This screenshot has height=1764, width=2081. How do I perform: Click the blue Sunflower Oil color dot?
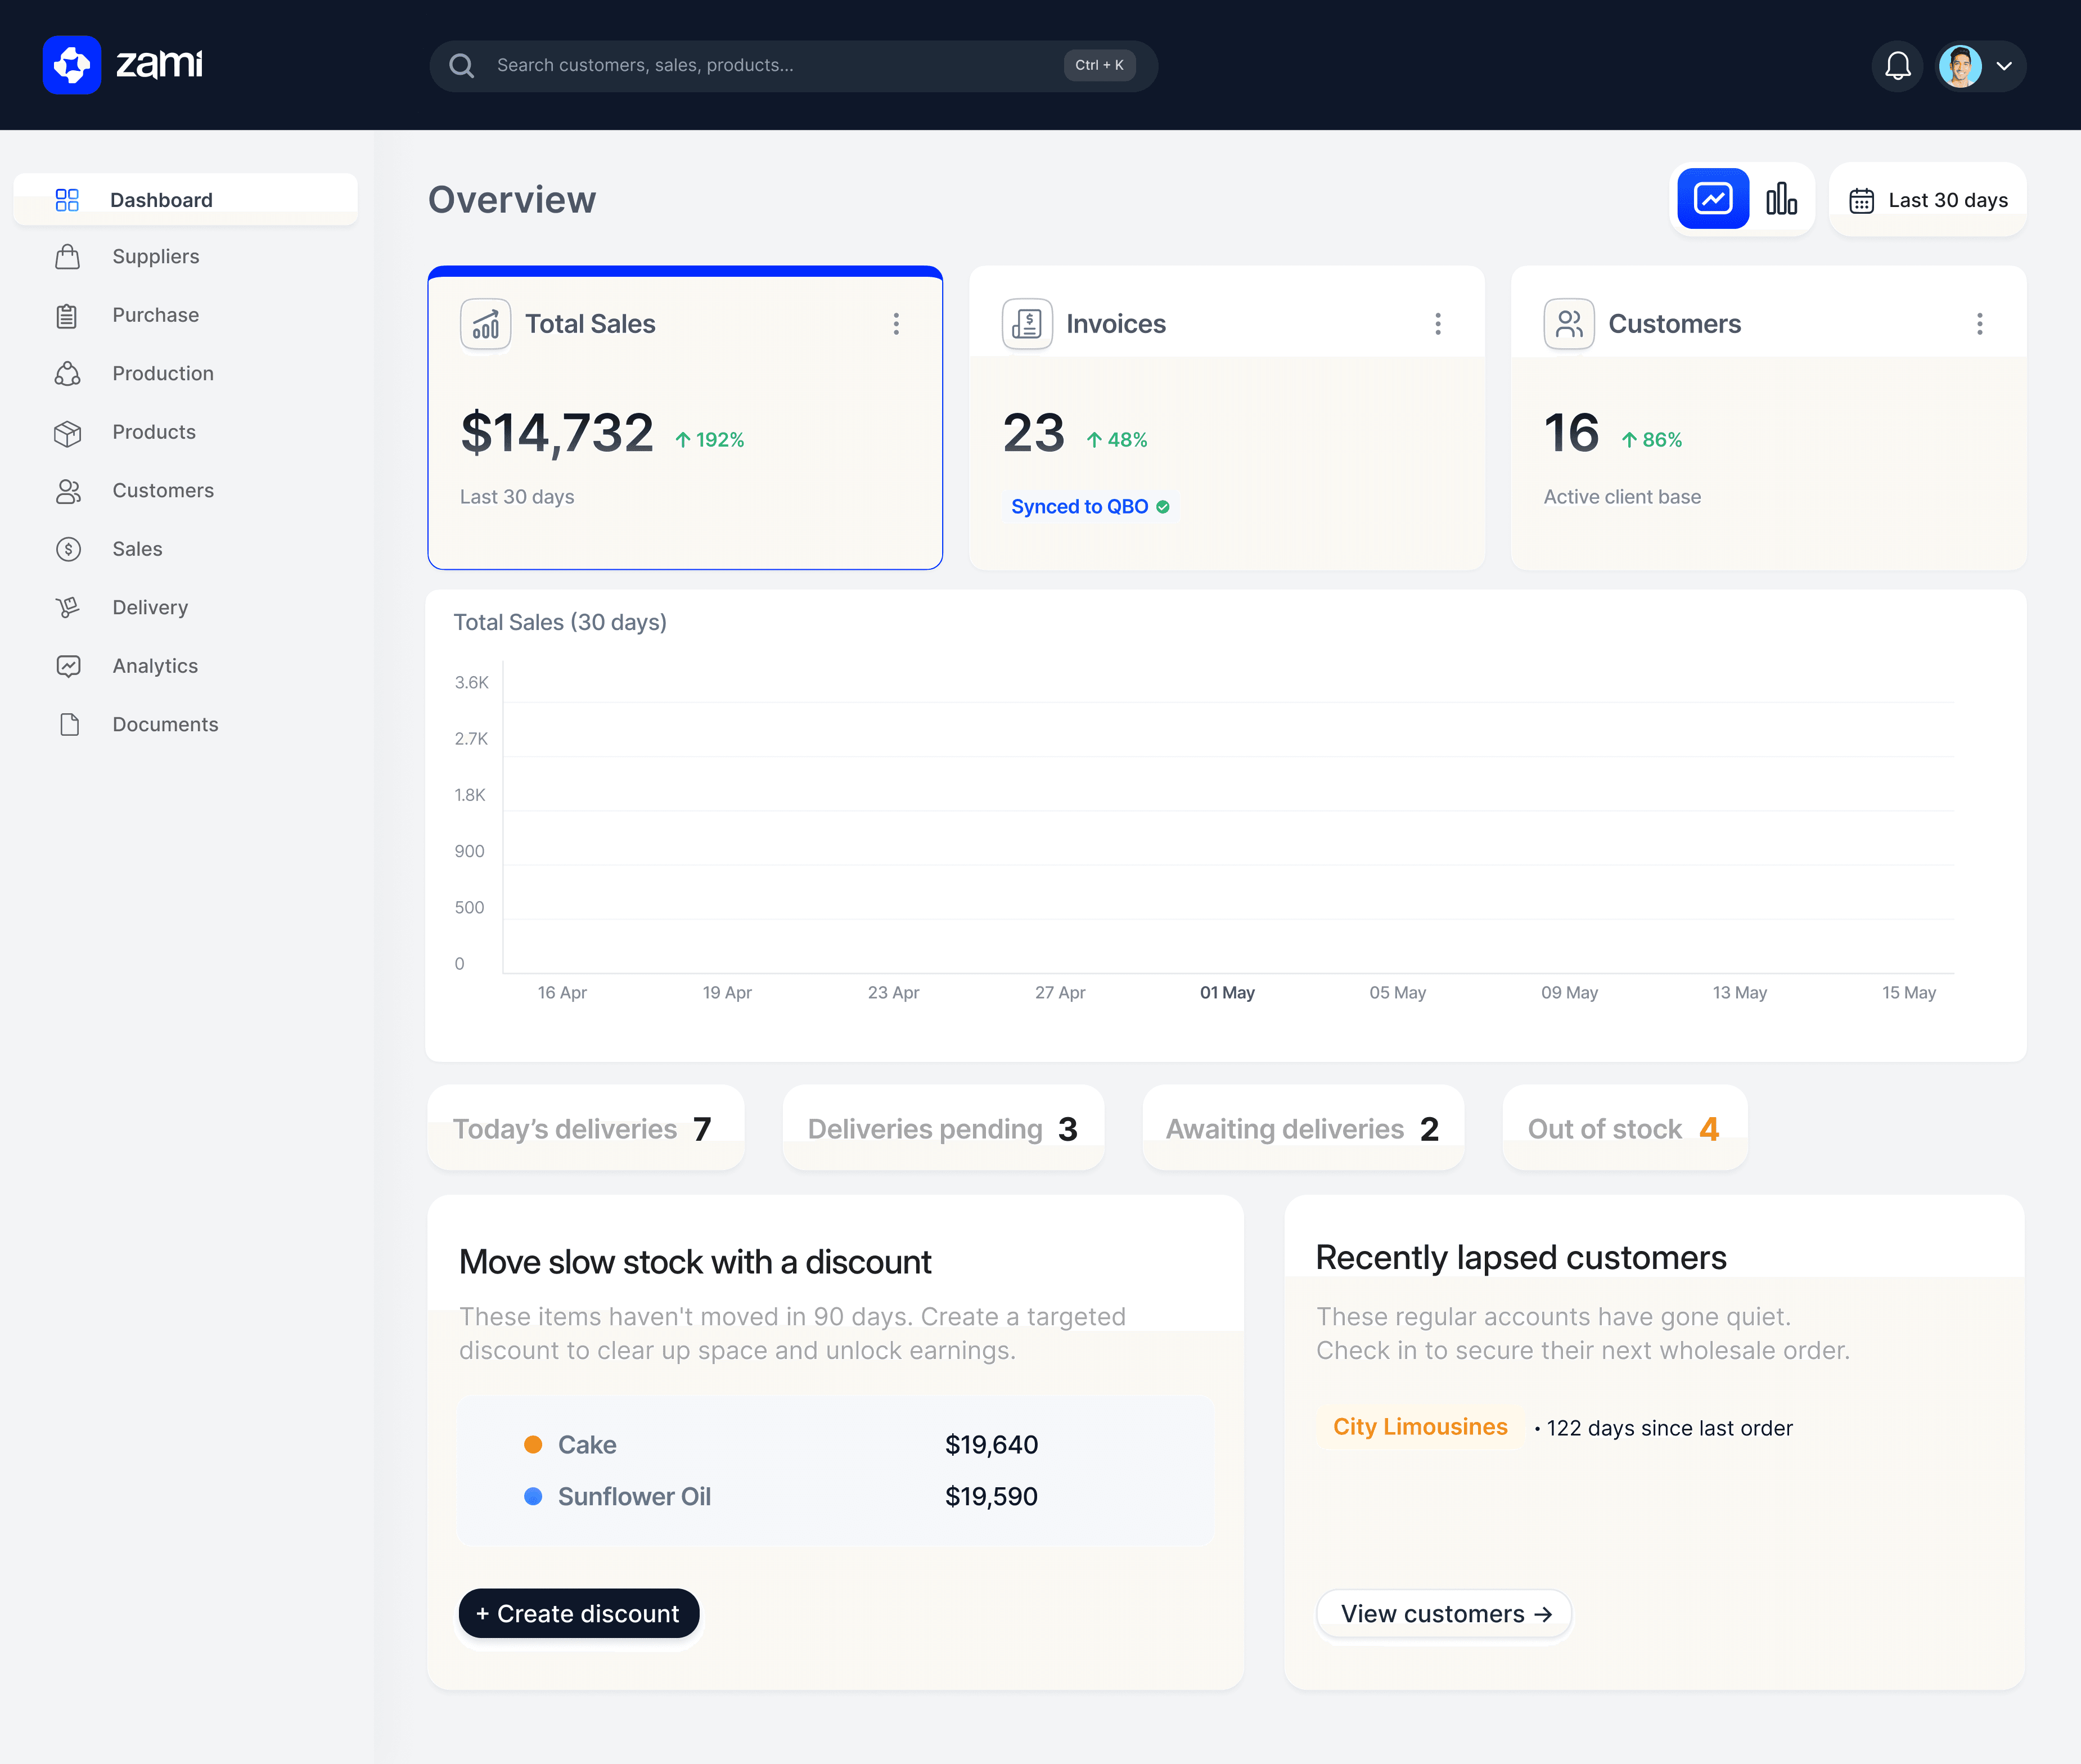tap(533, 1497)
